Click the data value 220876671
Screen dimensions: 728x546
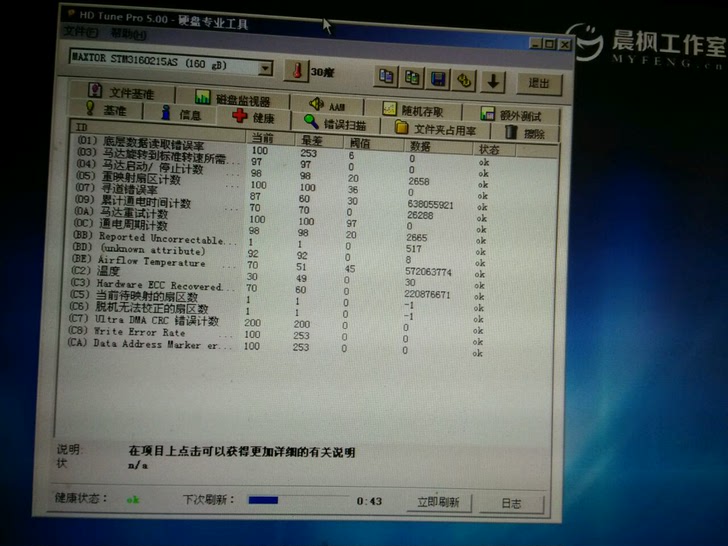427,294
